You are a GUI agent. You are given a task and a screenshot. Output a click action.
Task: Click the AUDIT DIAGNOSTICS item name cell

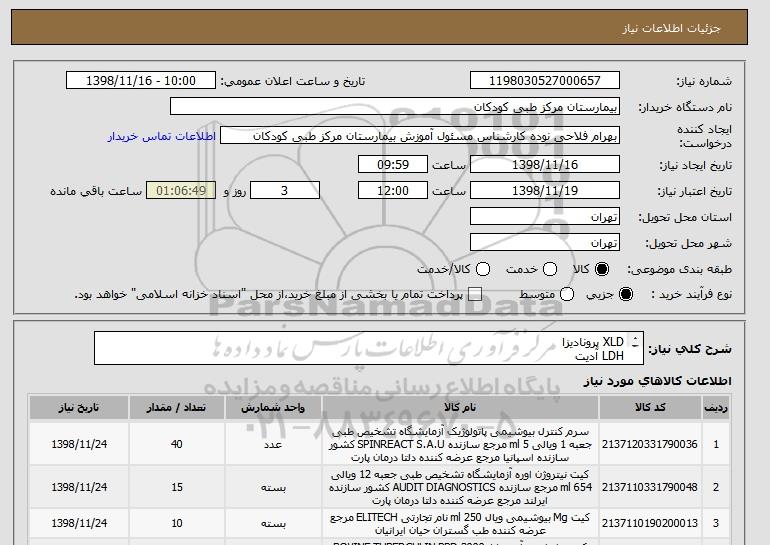(x=460, y=487)
